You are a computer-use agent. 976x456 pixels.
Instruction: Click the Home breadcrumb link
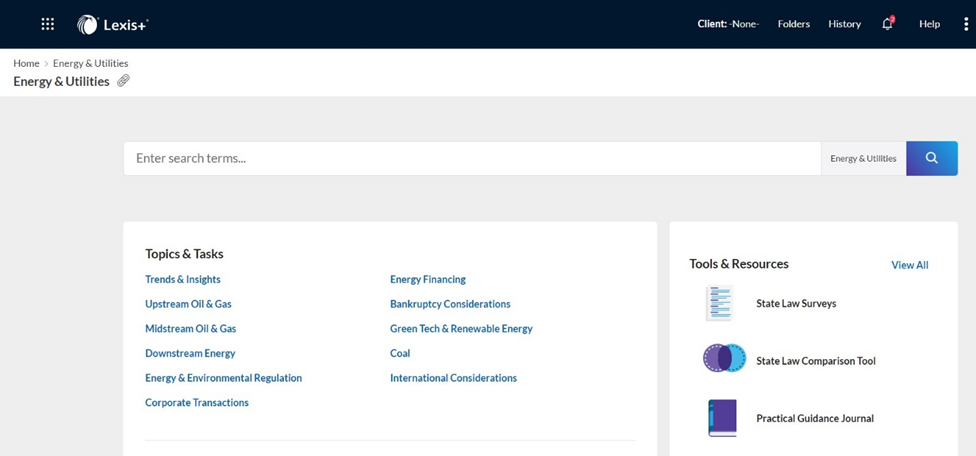[x=26, y=63]
